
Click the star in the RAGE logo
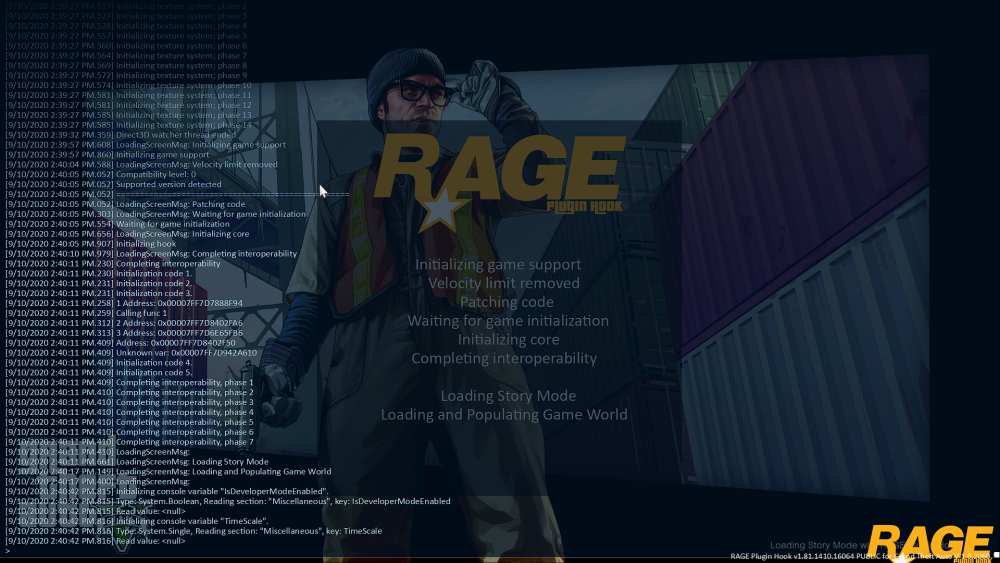click(x=441, y=208)
